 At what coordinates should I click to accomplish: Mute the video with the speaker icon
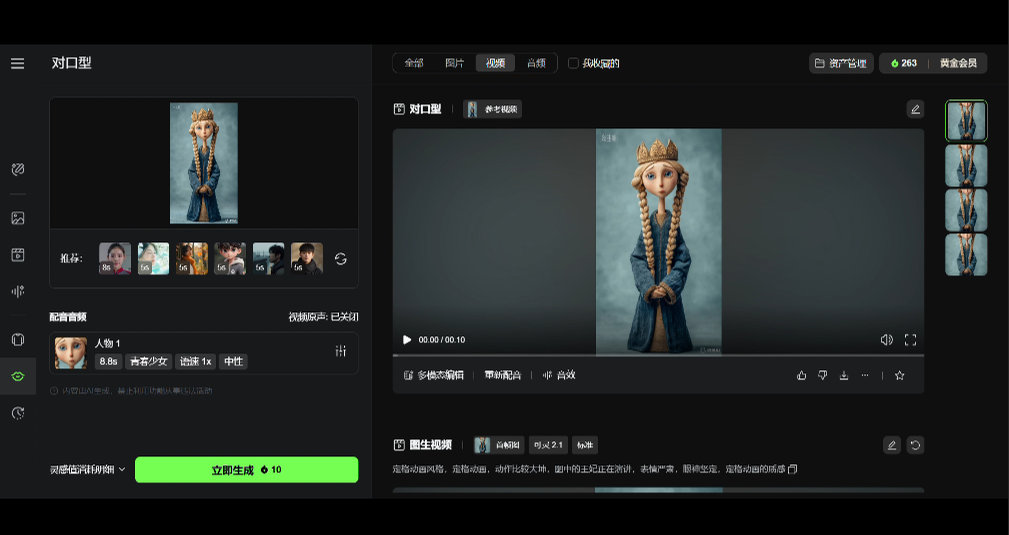pos(886,340)
